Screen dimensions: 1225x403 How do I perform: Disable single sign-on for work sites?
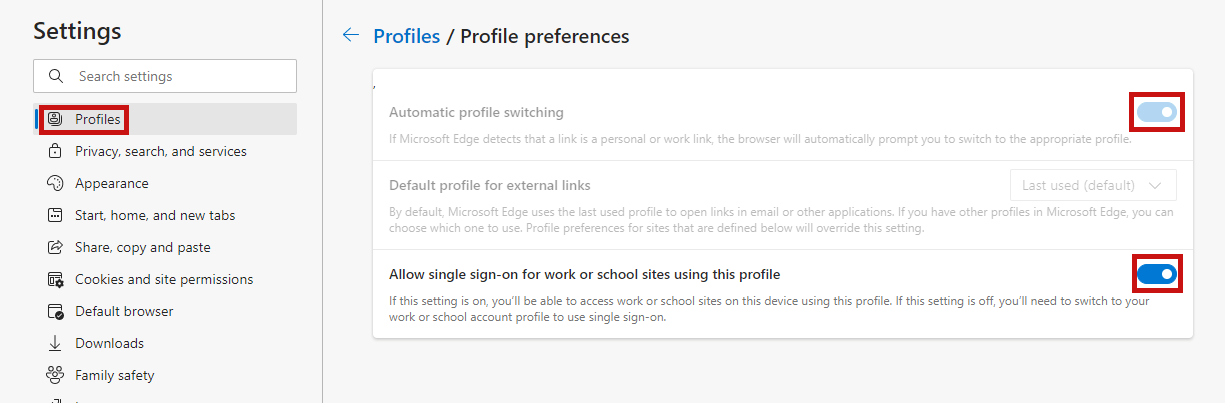tap(1157, 274)
